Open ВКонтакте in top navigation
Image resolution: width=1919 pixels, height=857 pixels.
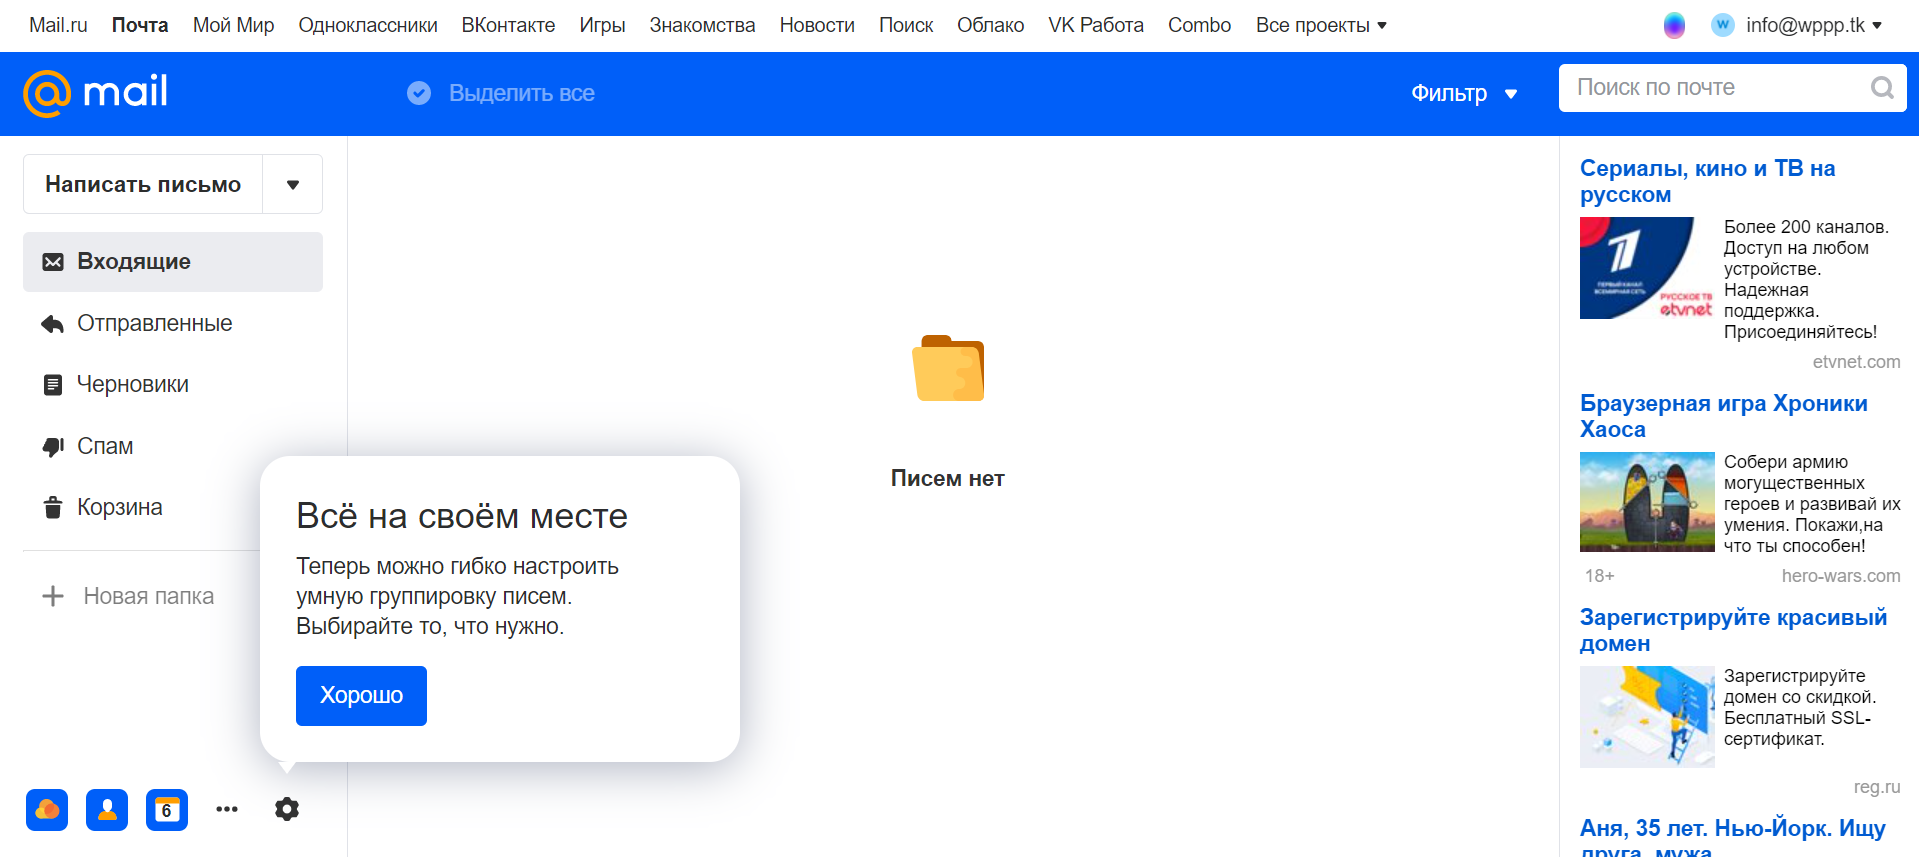[508, 25]
